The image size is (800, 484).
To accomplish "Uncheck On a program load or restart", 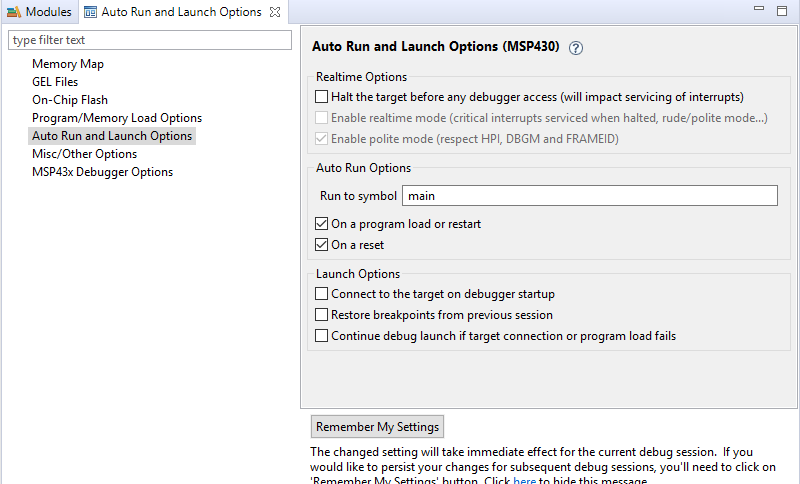I will click(321, 224).
